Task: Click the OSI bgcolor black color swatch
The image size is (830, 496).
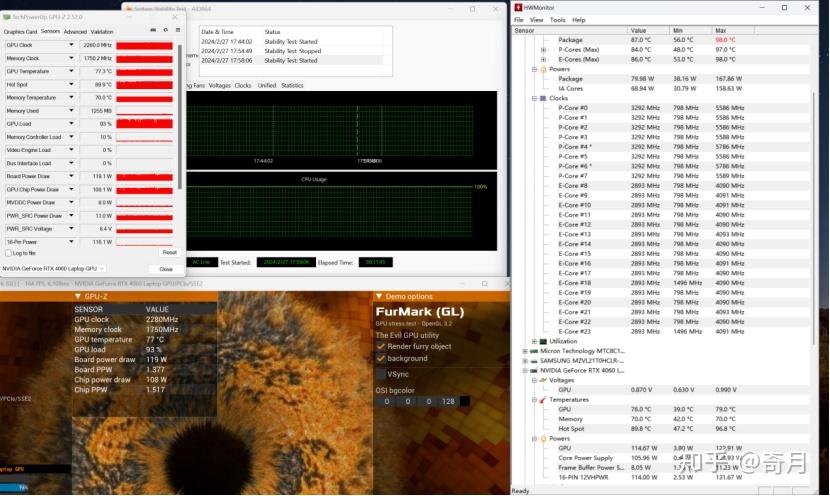Action: (x=465, y=401)
